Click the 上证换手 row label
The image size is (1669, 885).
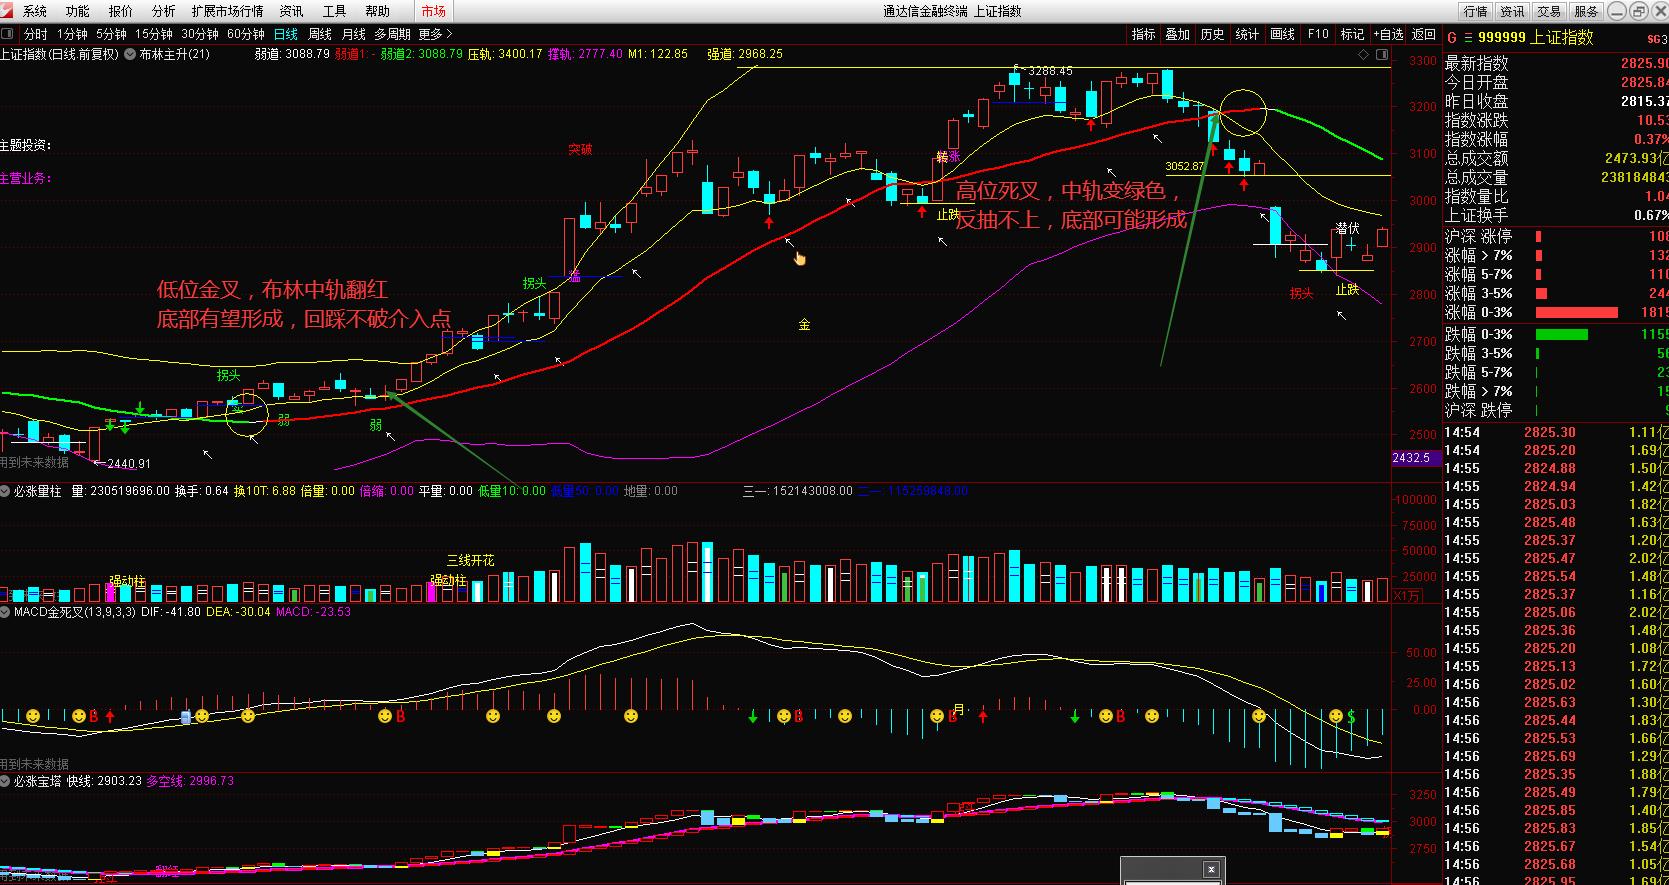1477,216
